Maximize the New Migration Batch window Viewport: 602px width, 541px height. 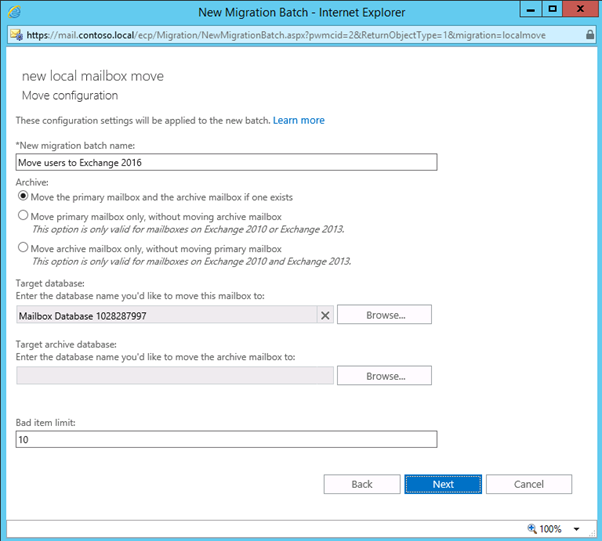coord(552,10)
